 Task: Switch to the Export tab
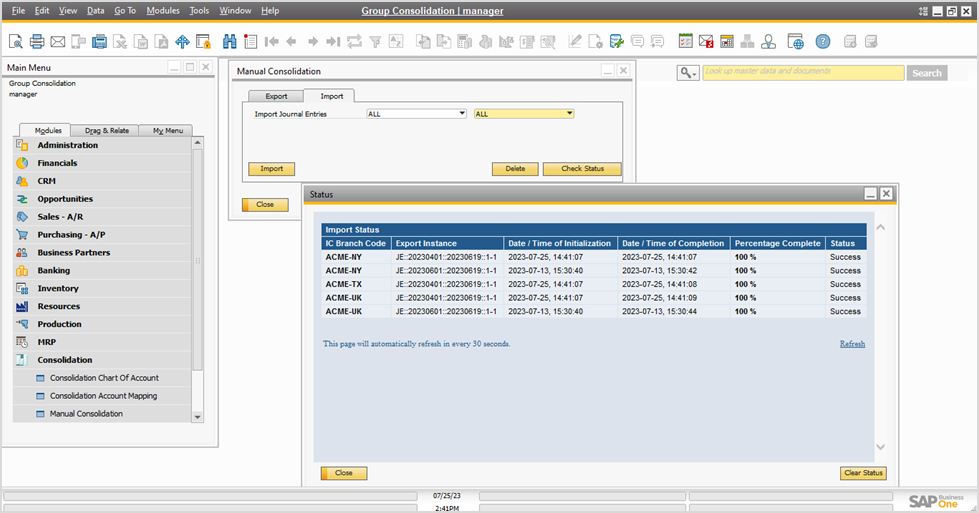(x=276, y=96)
